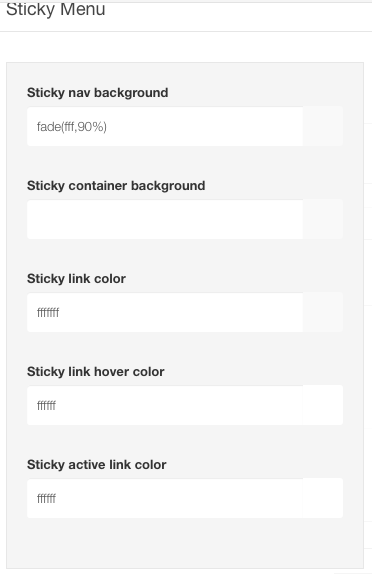Click the empty Sticky container background field

[165, 219]
